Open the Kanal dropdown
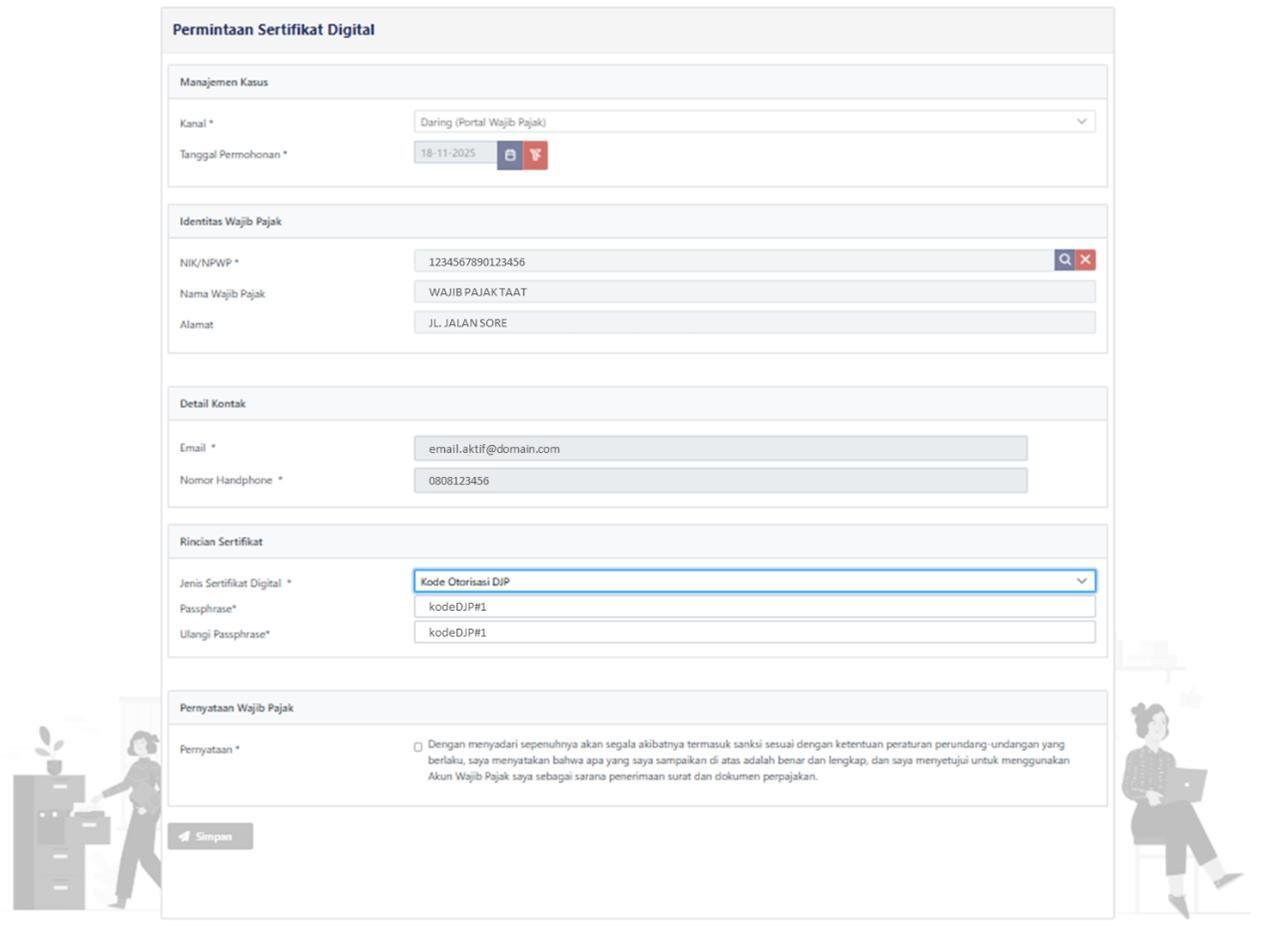 click(x=754, y=122)
